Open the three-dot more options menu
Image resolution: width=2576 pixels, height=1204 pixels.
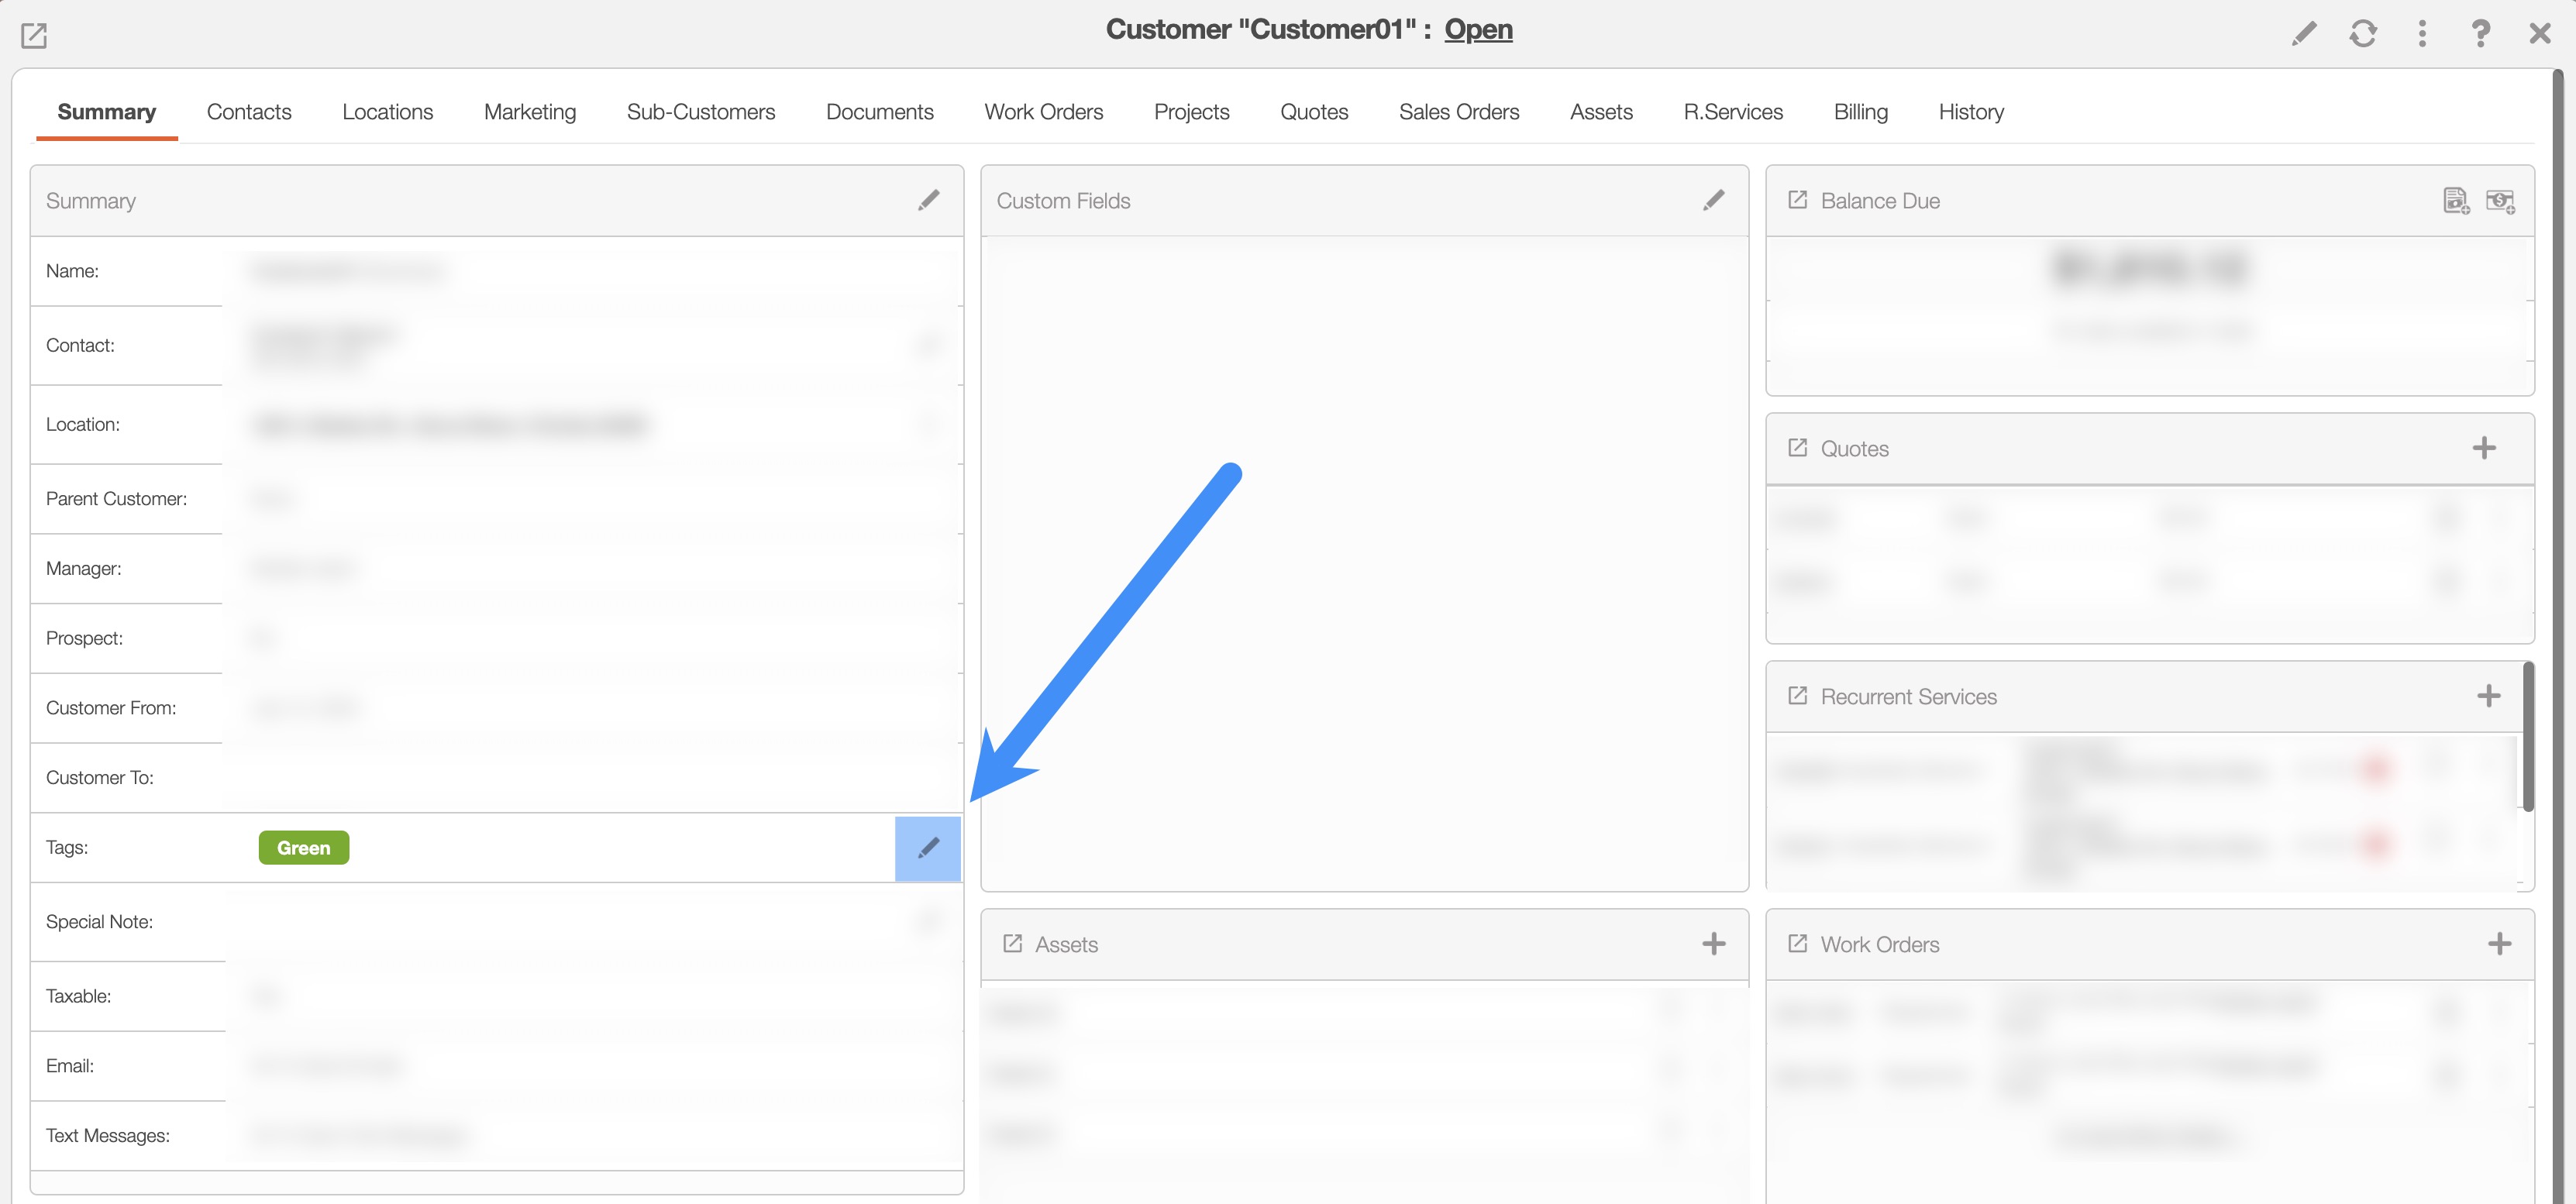2421,33
